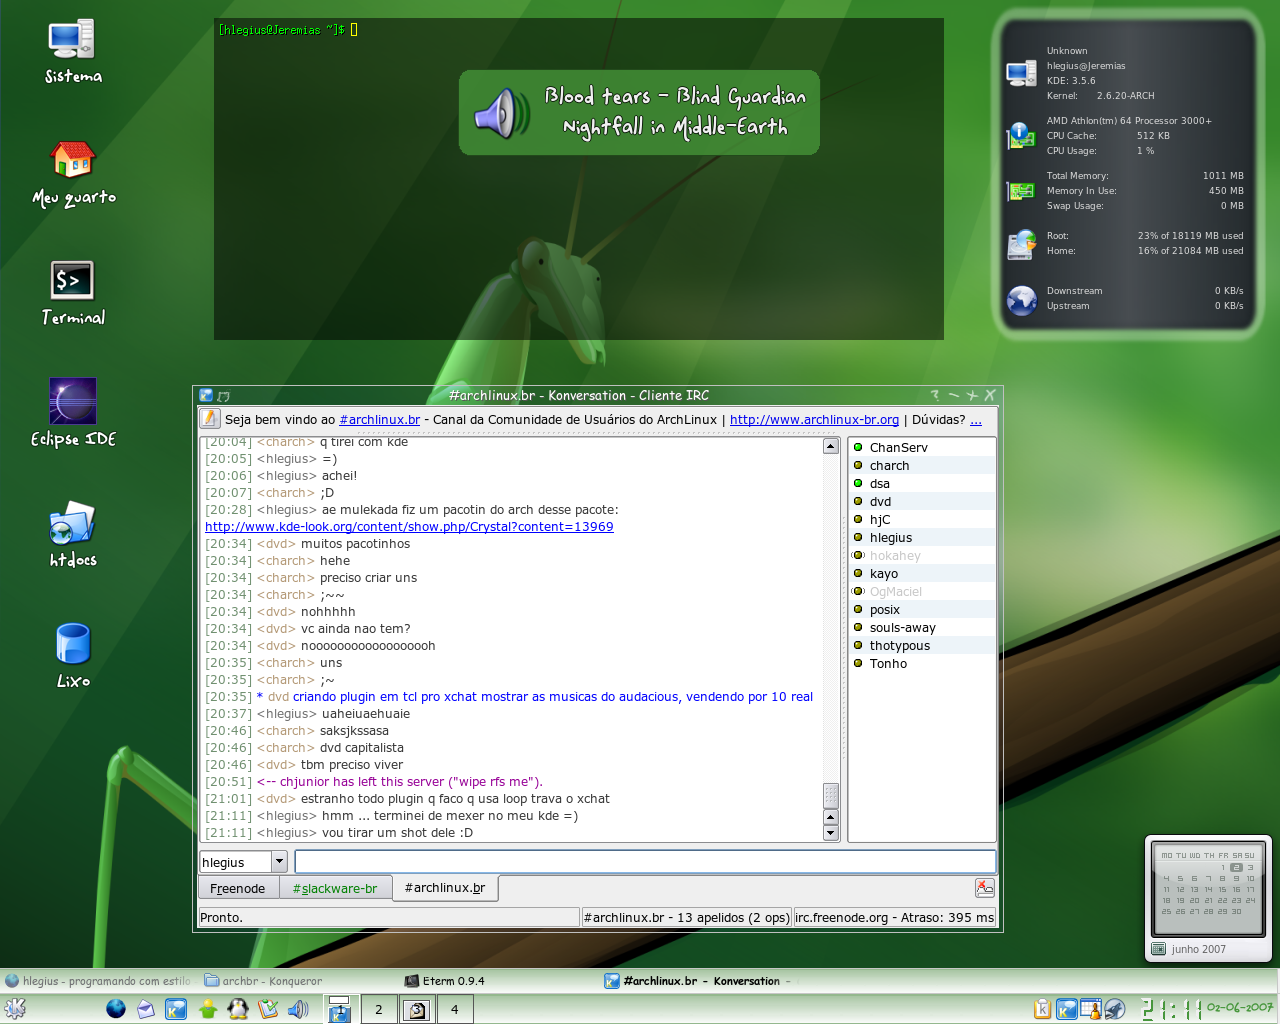Open the volume speaker icon in panel

(x=298, y=1009)
